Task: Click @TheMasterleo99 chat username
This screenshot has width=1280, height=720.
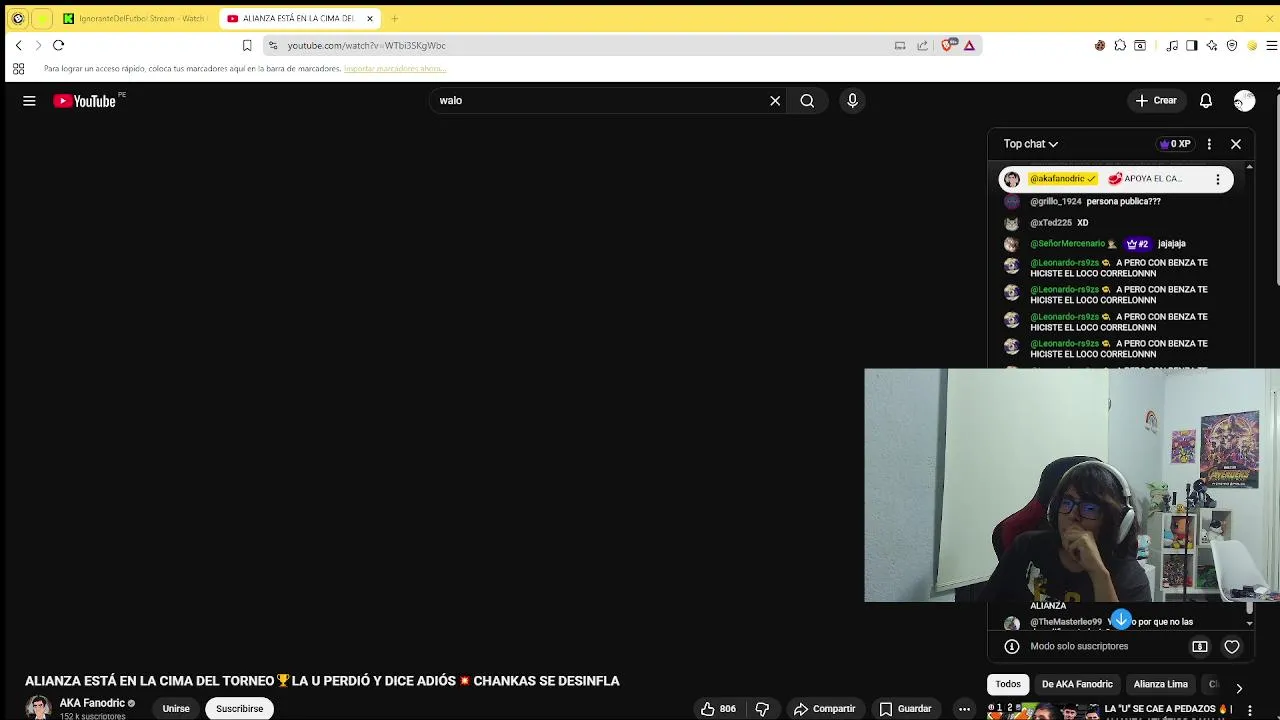Action: [1065, 622]
